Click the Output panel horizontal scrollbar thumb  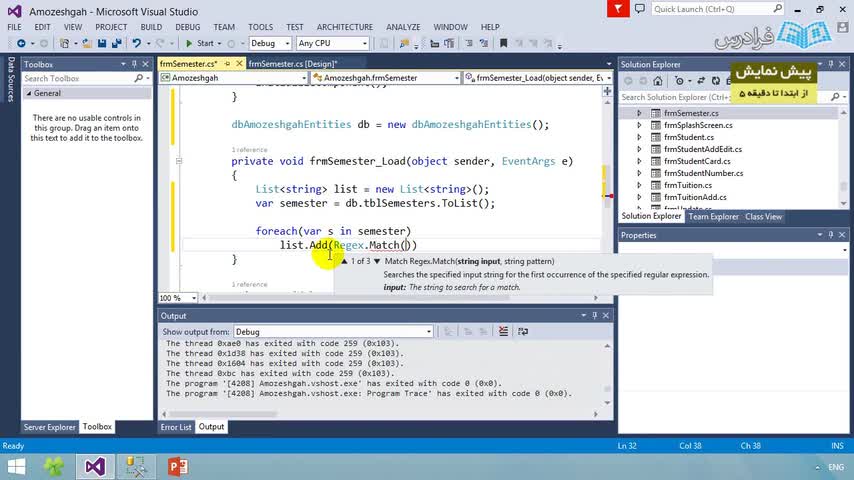tap(223, 414)
